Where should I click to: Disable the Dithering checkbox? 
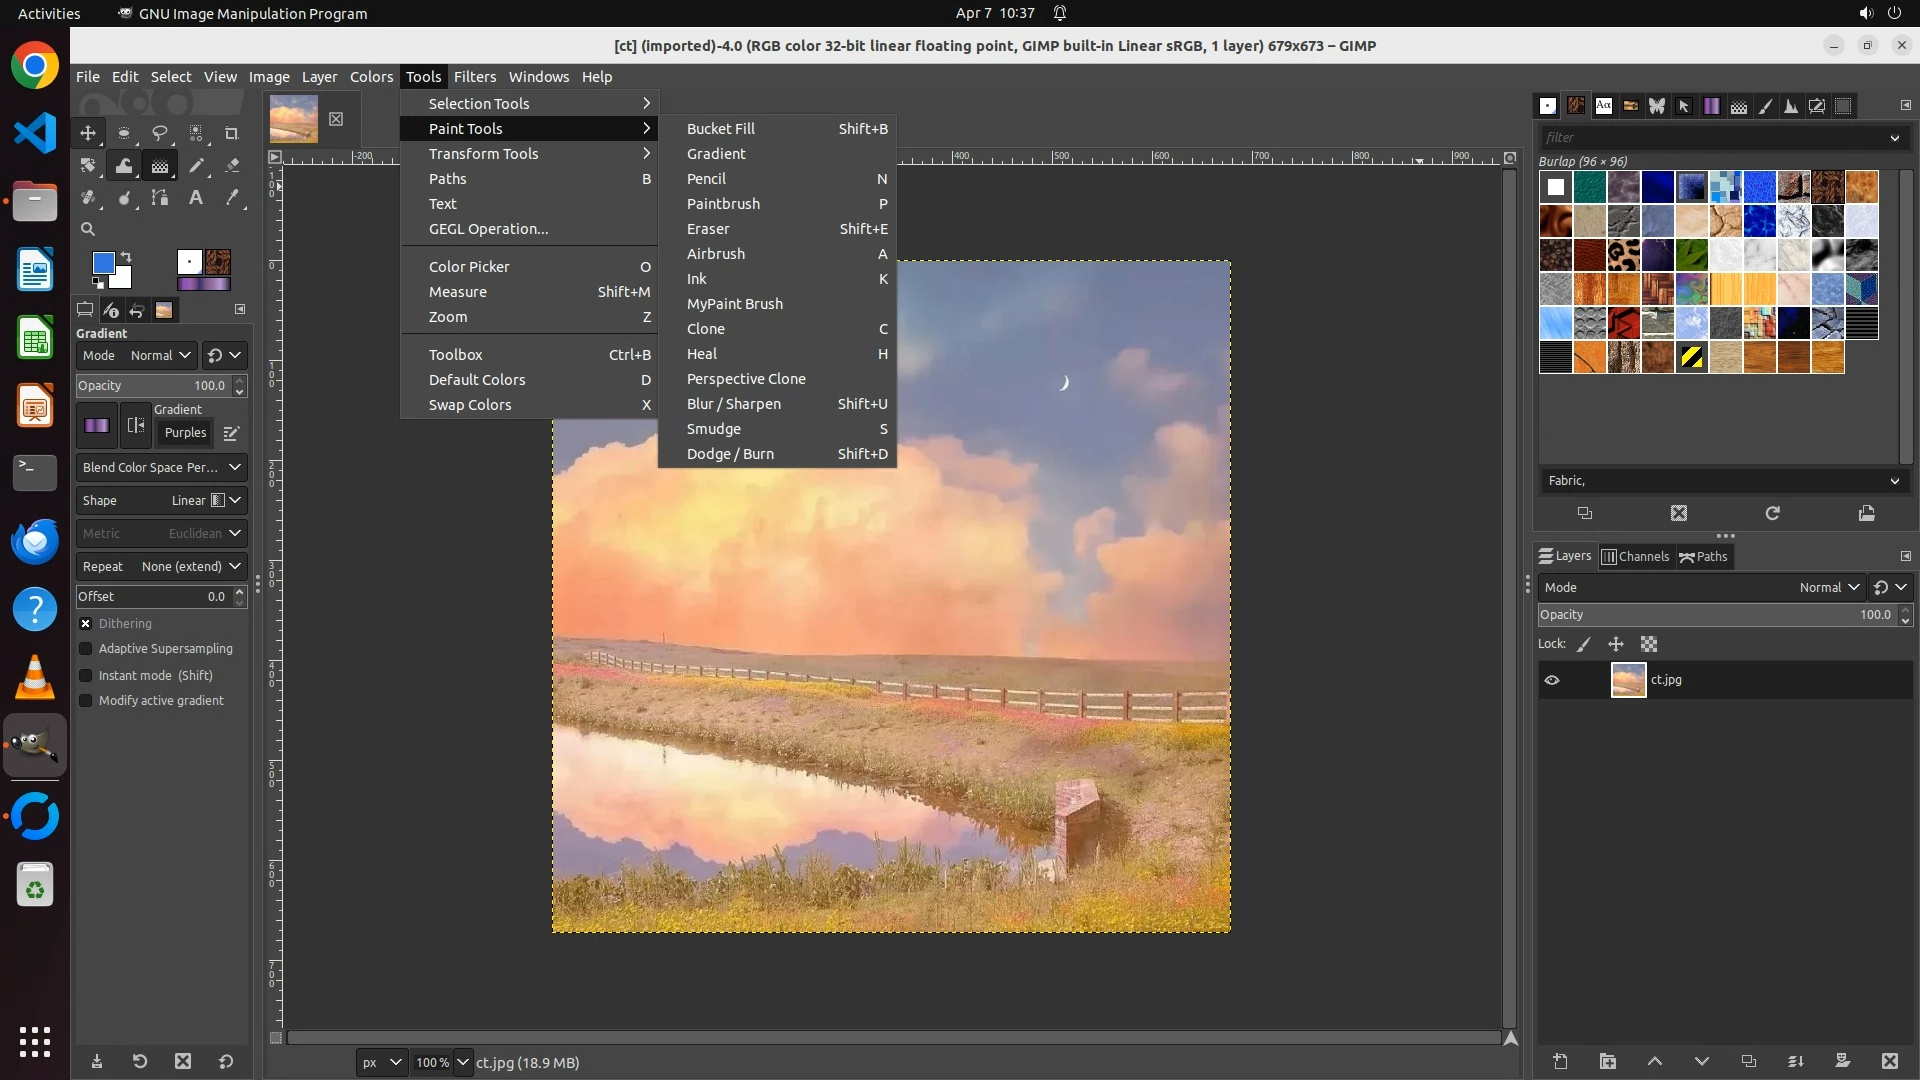point(86,623)
